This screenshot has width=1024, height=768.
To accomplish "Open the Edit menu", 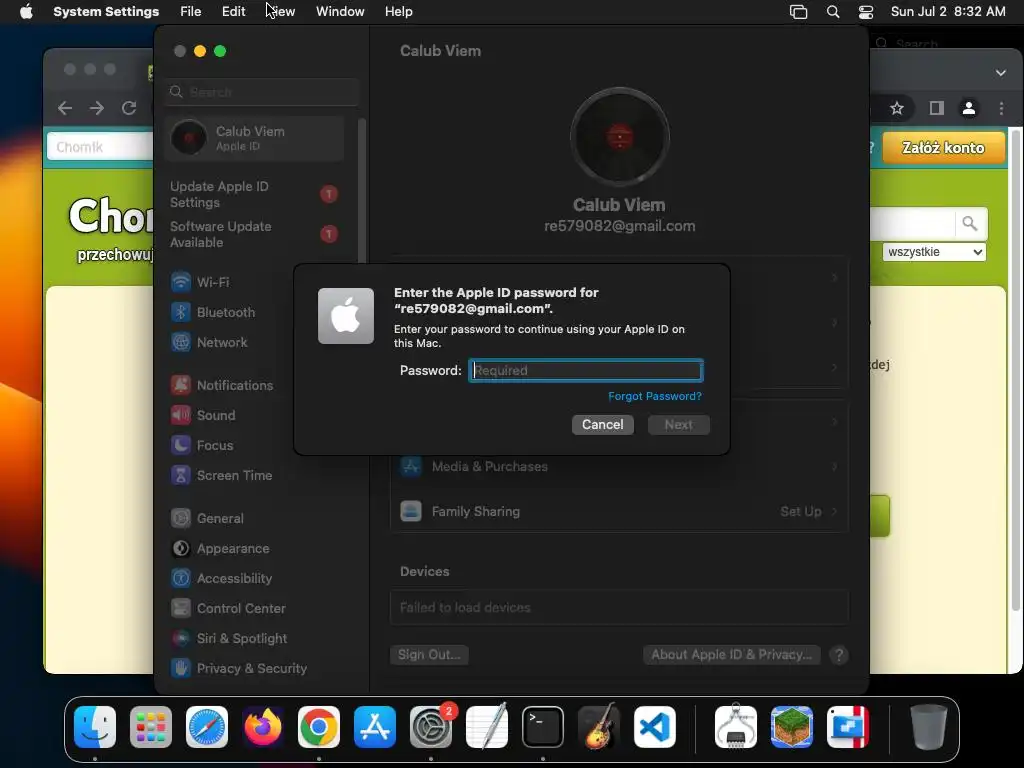I will coord(233,12).
